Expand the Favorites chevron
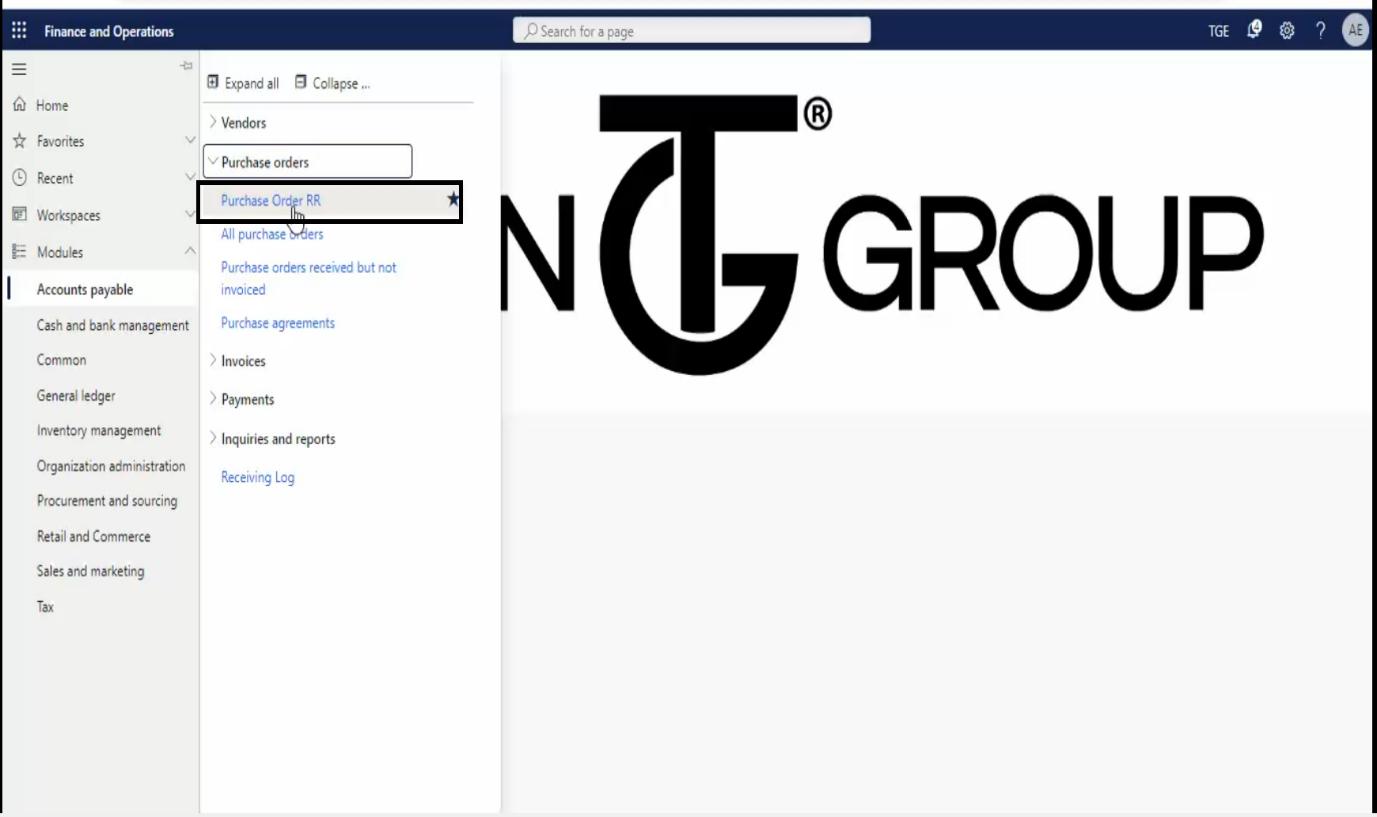The width and height of the screenshot is (1377, 817). click(x=190, y=141)
